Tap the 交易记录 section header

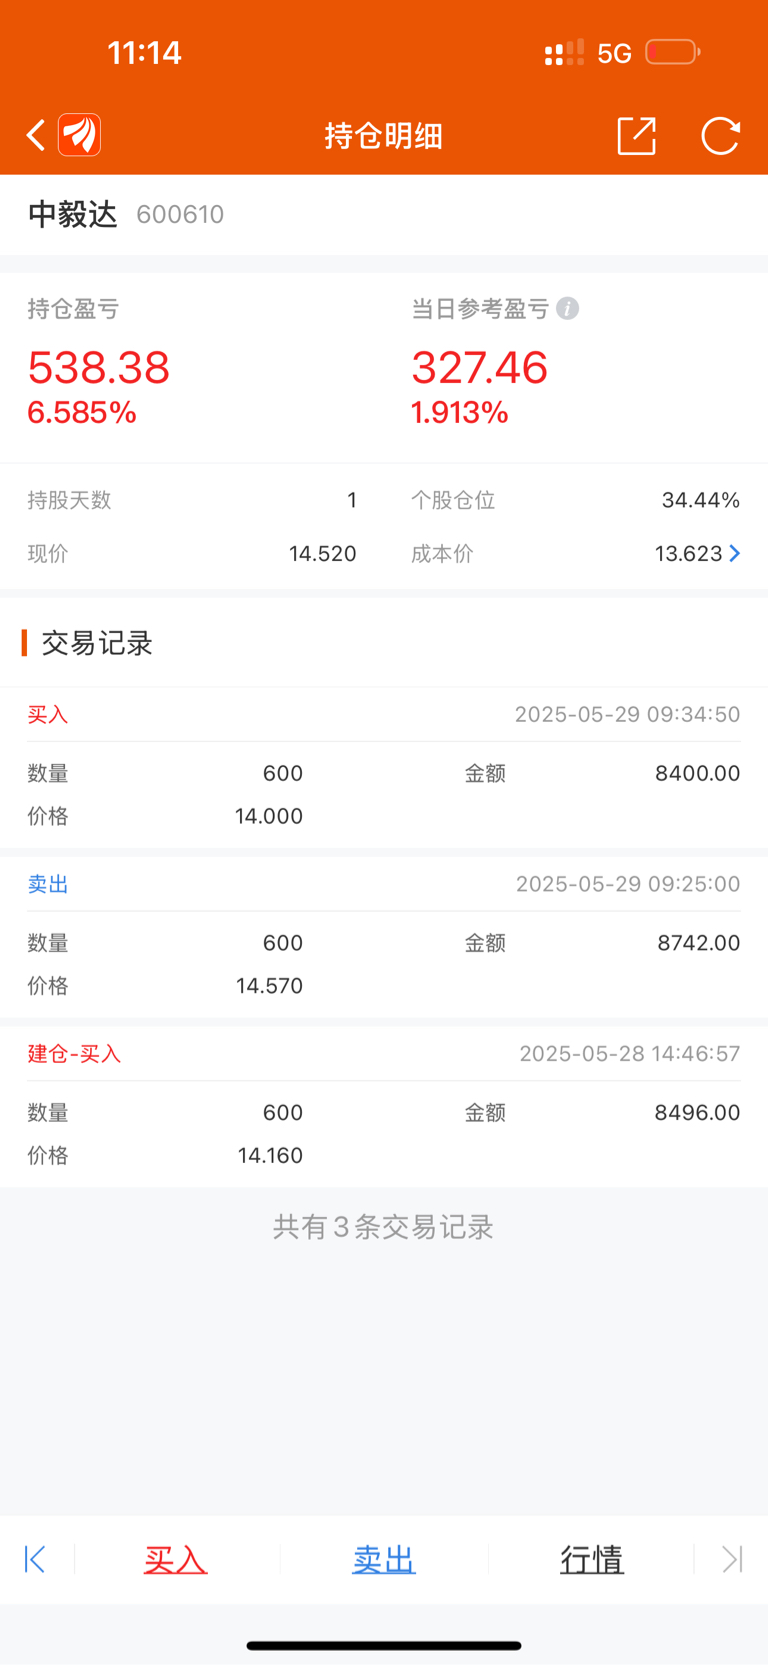tap(96, 643)
